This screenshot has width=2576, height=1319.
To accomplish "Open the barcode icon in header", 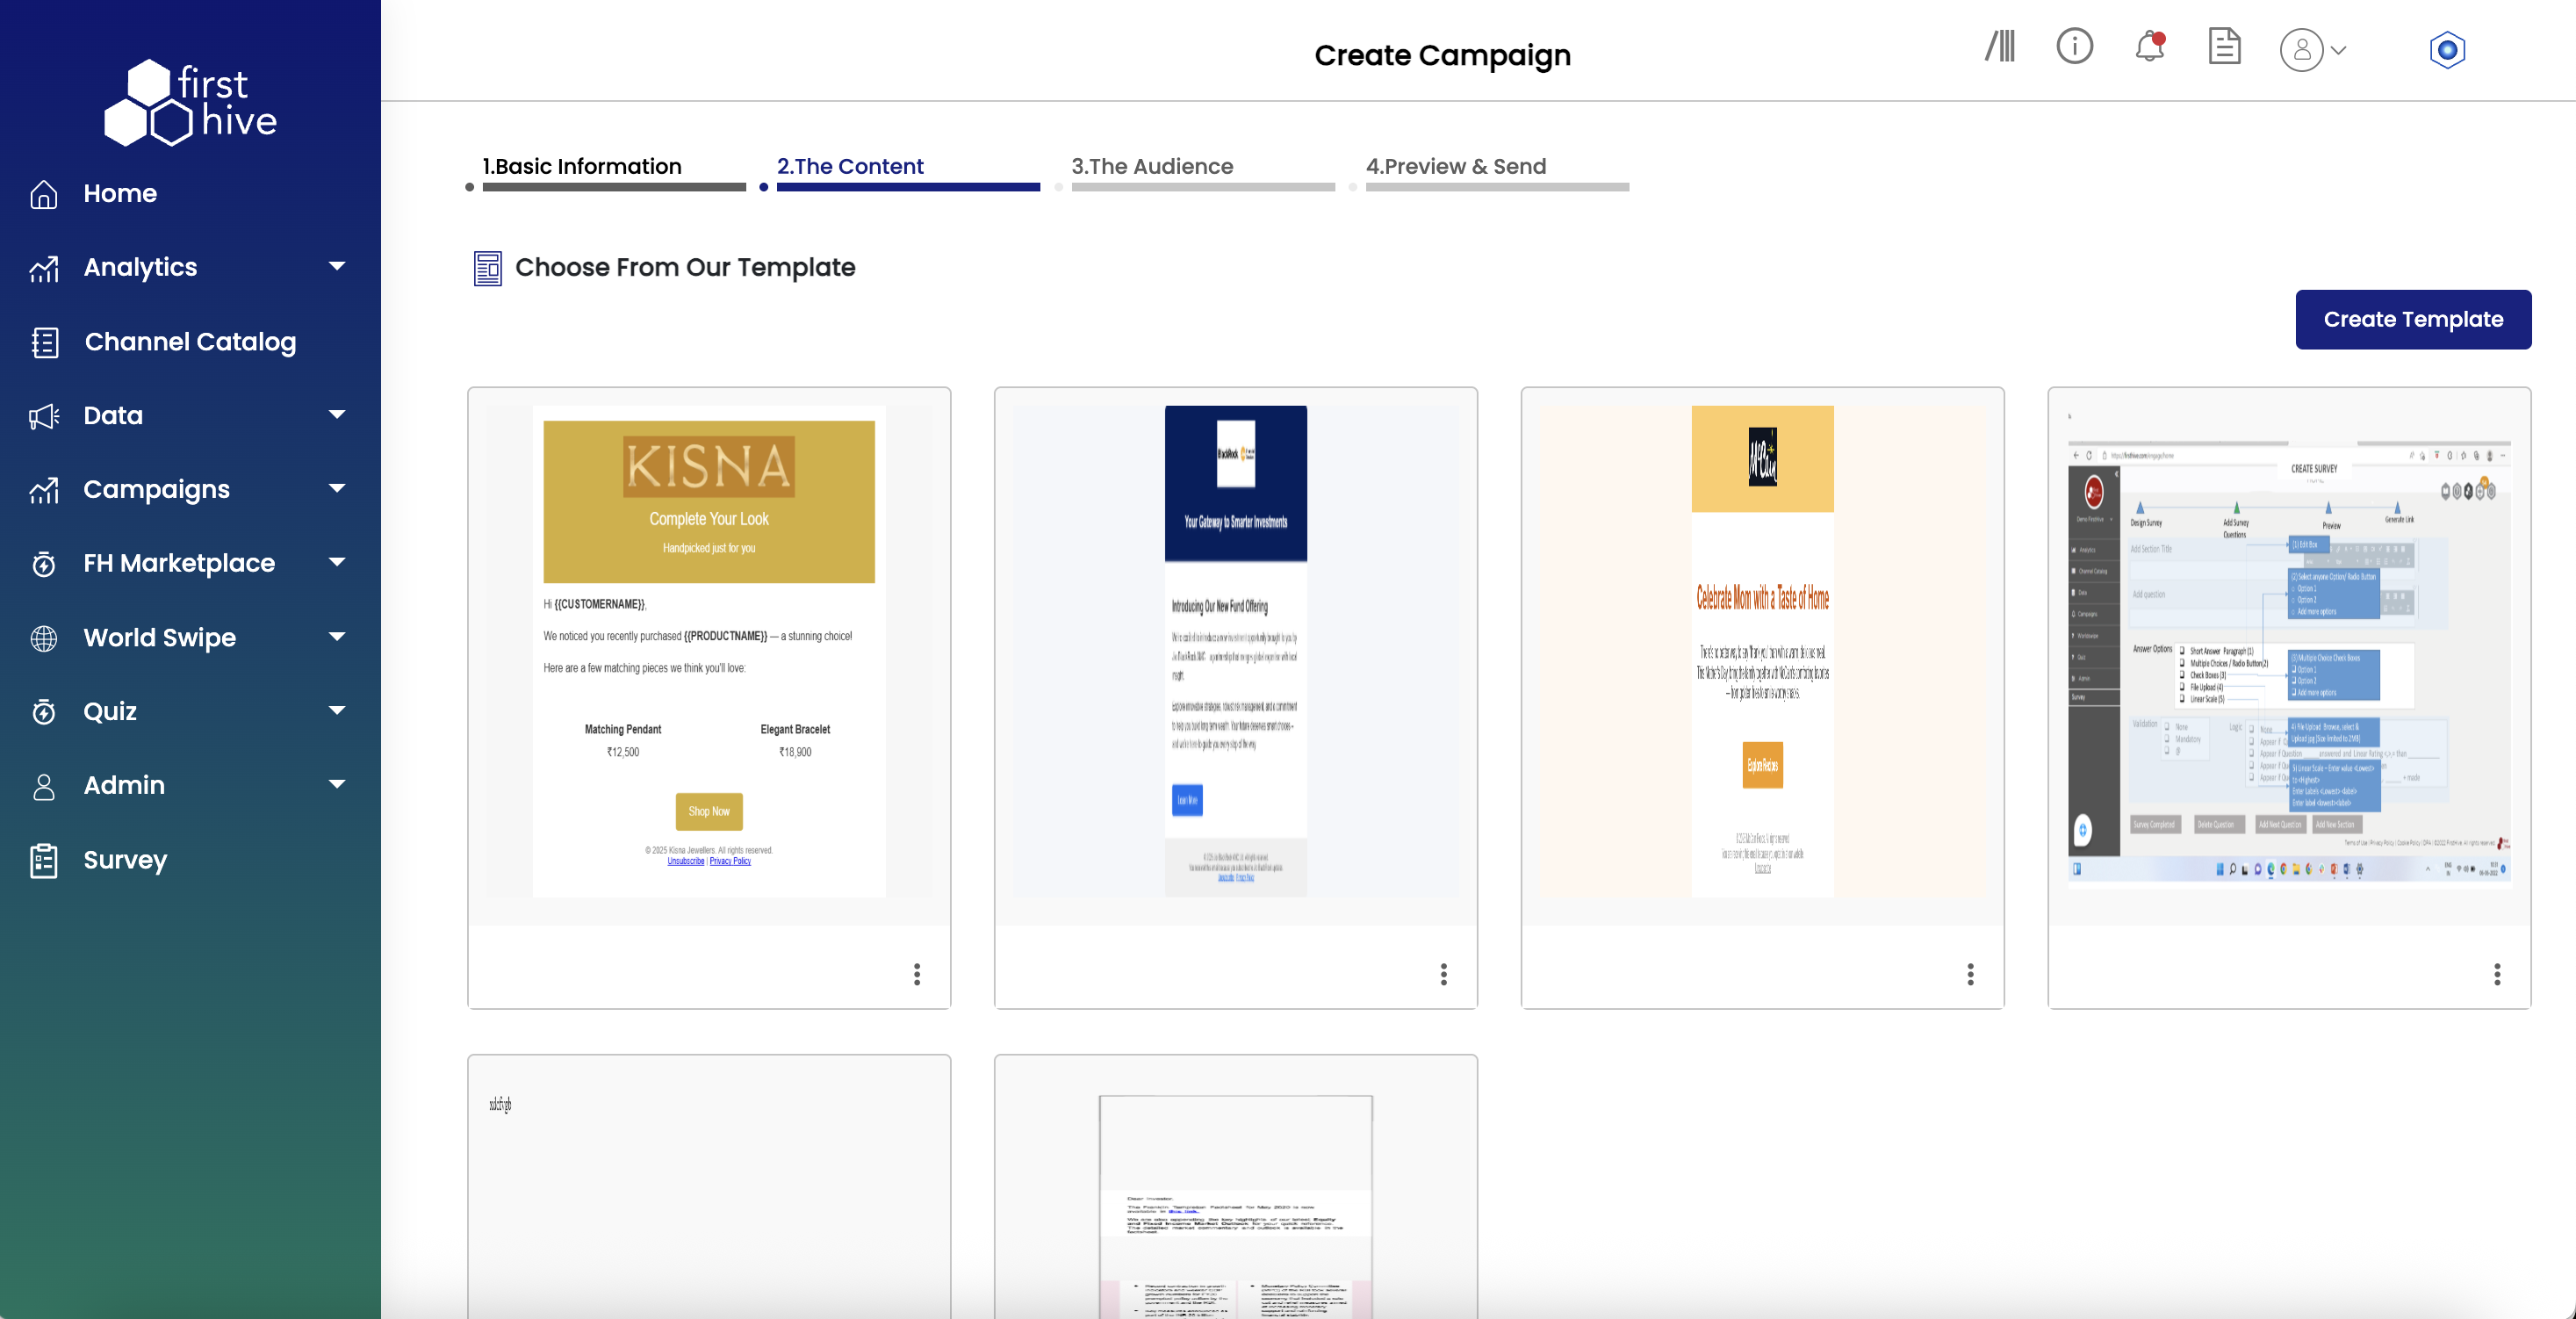I will (x=2000, y=46).
